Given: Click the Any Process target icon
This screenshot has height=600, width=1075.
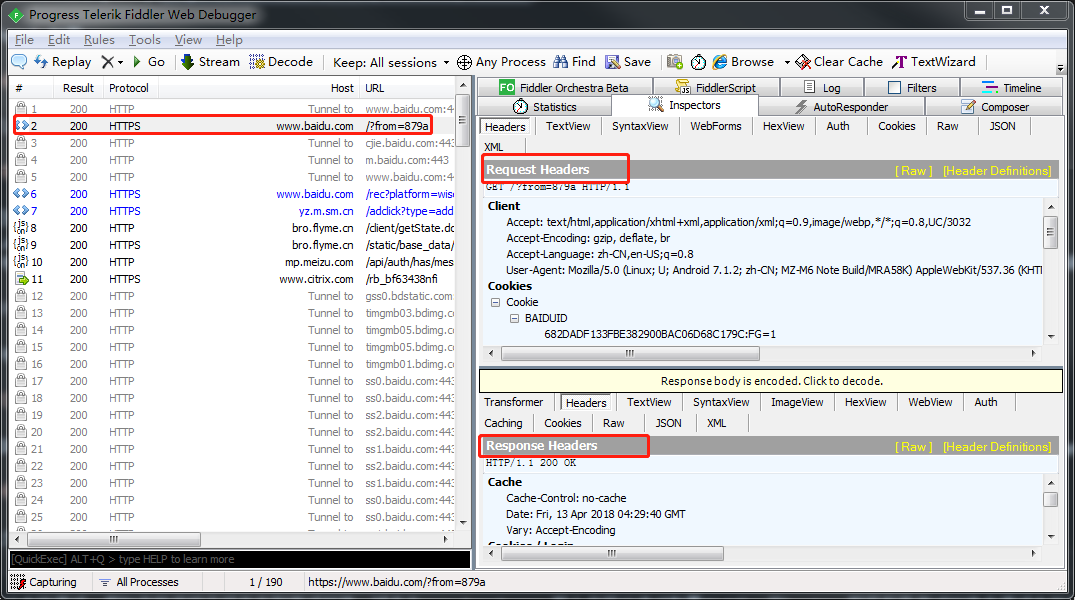Looking at the screenshot, I should pos(464,62).
